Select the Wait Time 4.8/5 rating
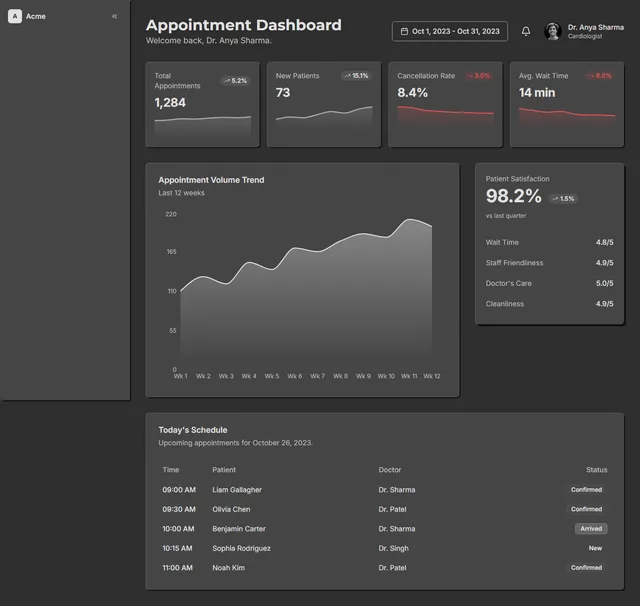The image size is (640, 606). click(x=549, y=242)
